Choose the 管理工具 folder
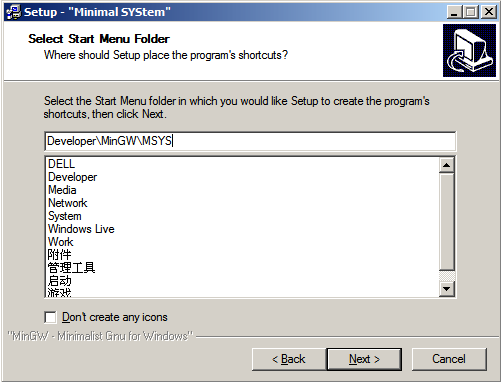This screenshot has width=501, height=382. click(x=71, y=268)
